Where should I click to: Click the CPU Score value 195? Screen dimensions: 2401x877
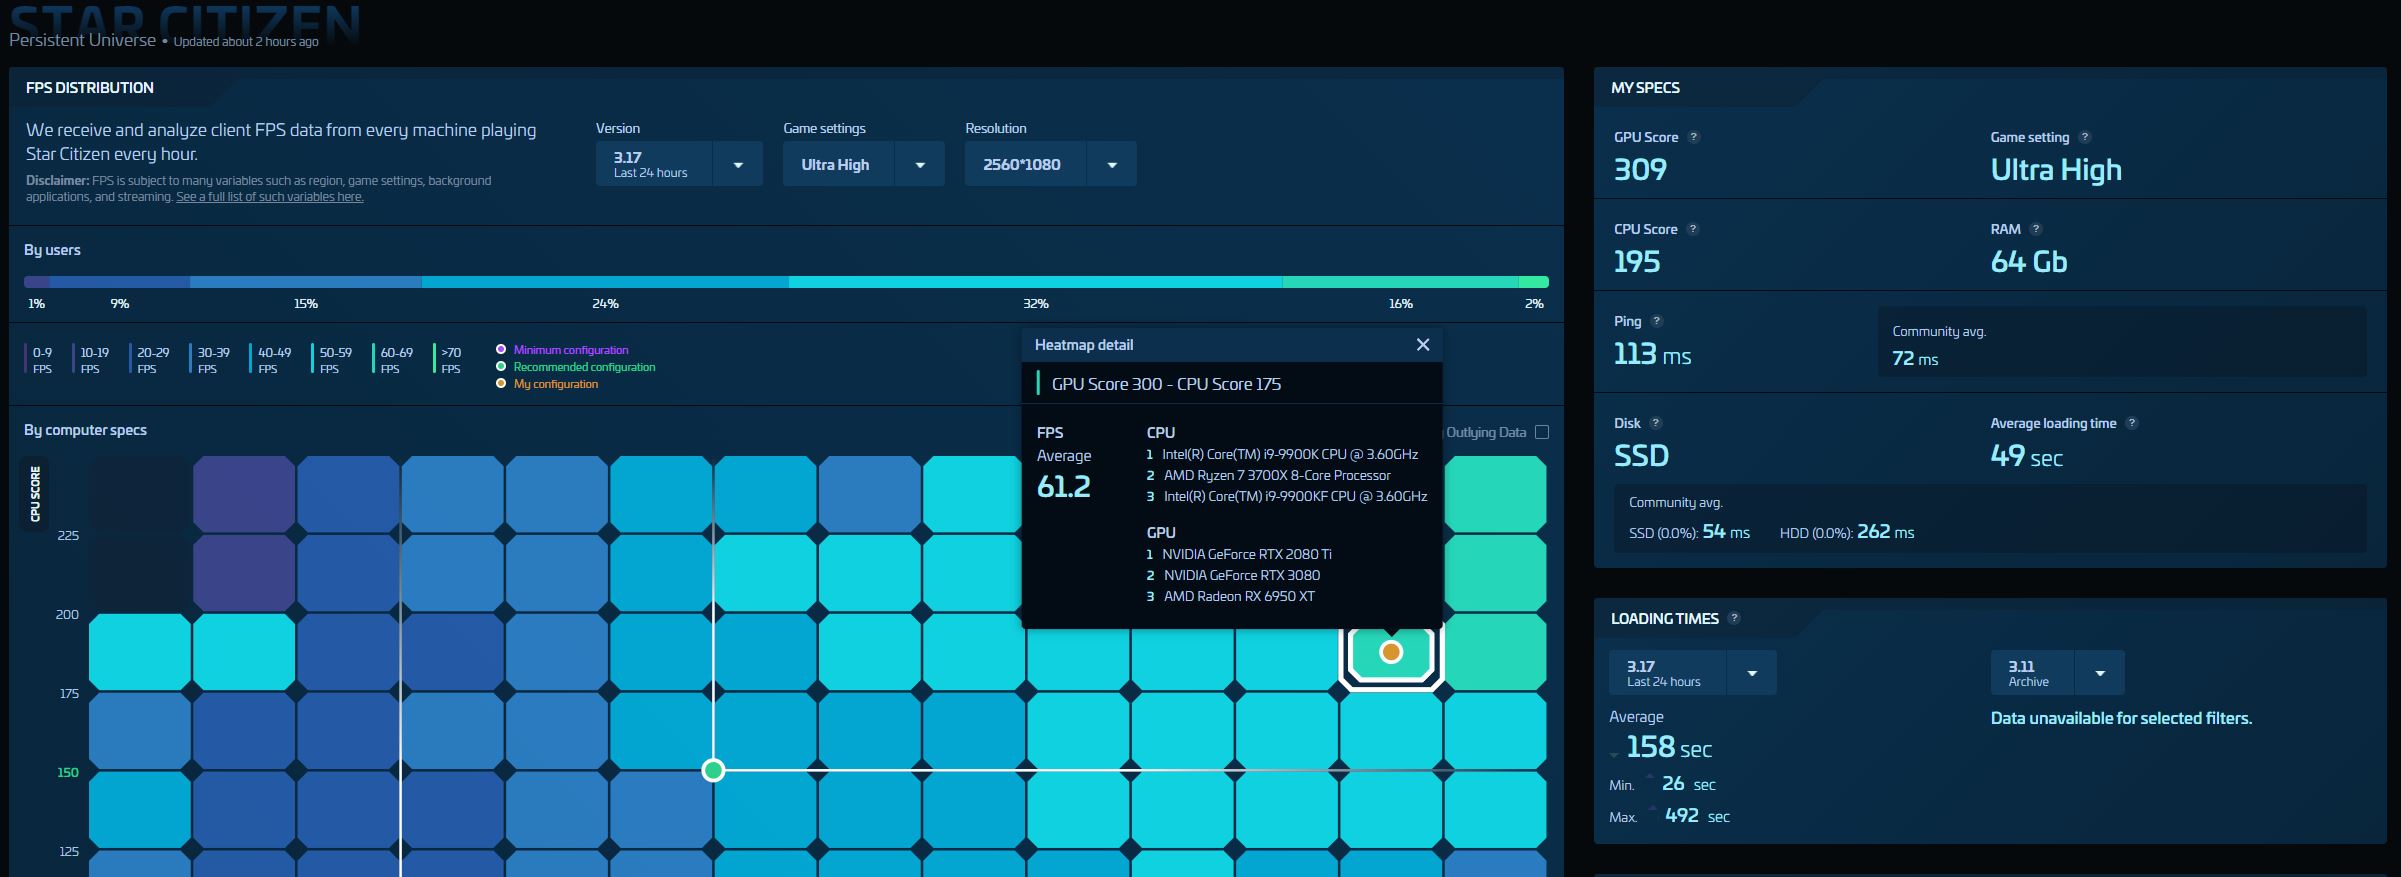pos(1637,262)
